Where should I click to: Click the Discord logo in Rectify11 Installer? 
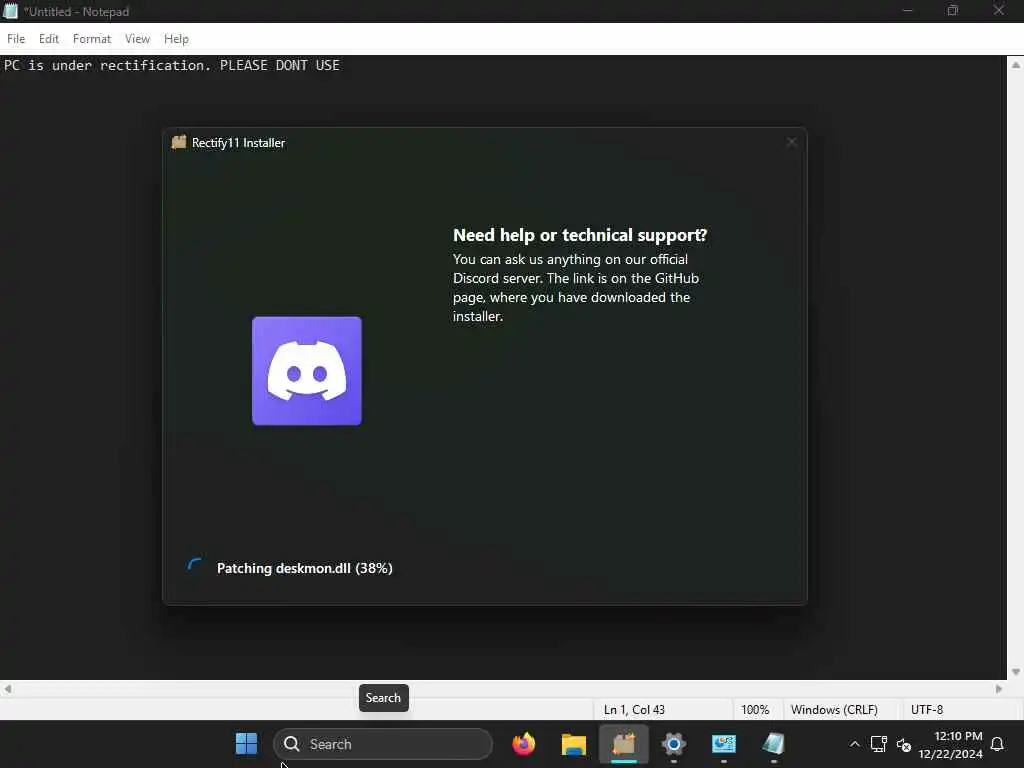point(306,371)
